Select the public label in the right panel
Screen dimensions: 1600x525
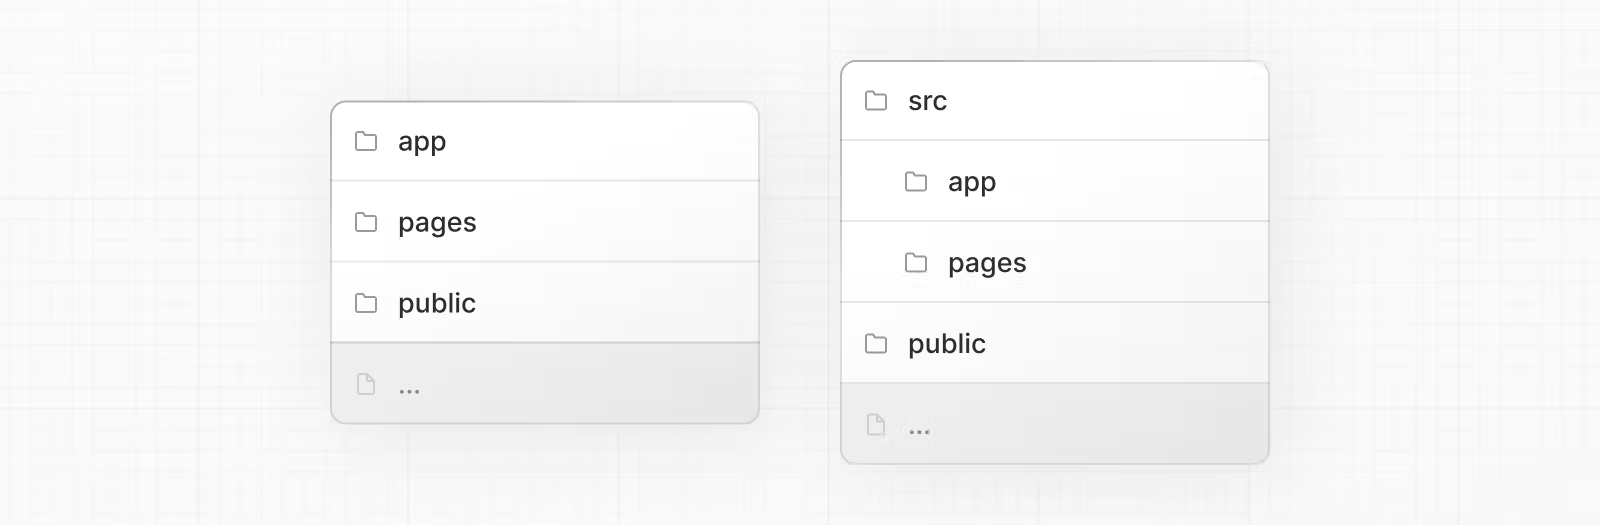947,344
